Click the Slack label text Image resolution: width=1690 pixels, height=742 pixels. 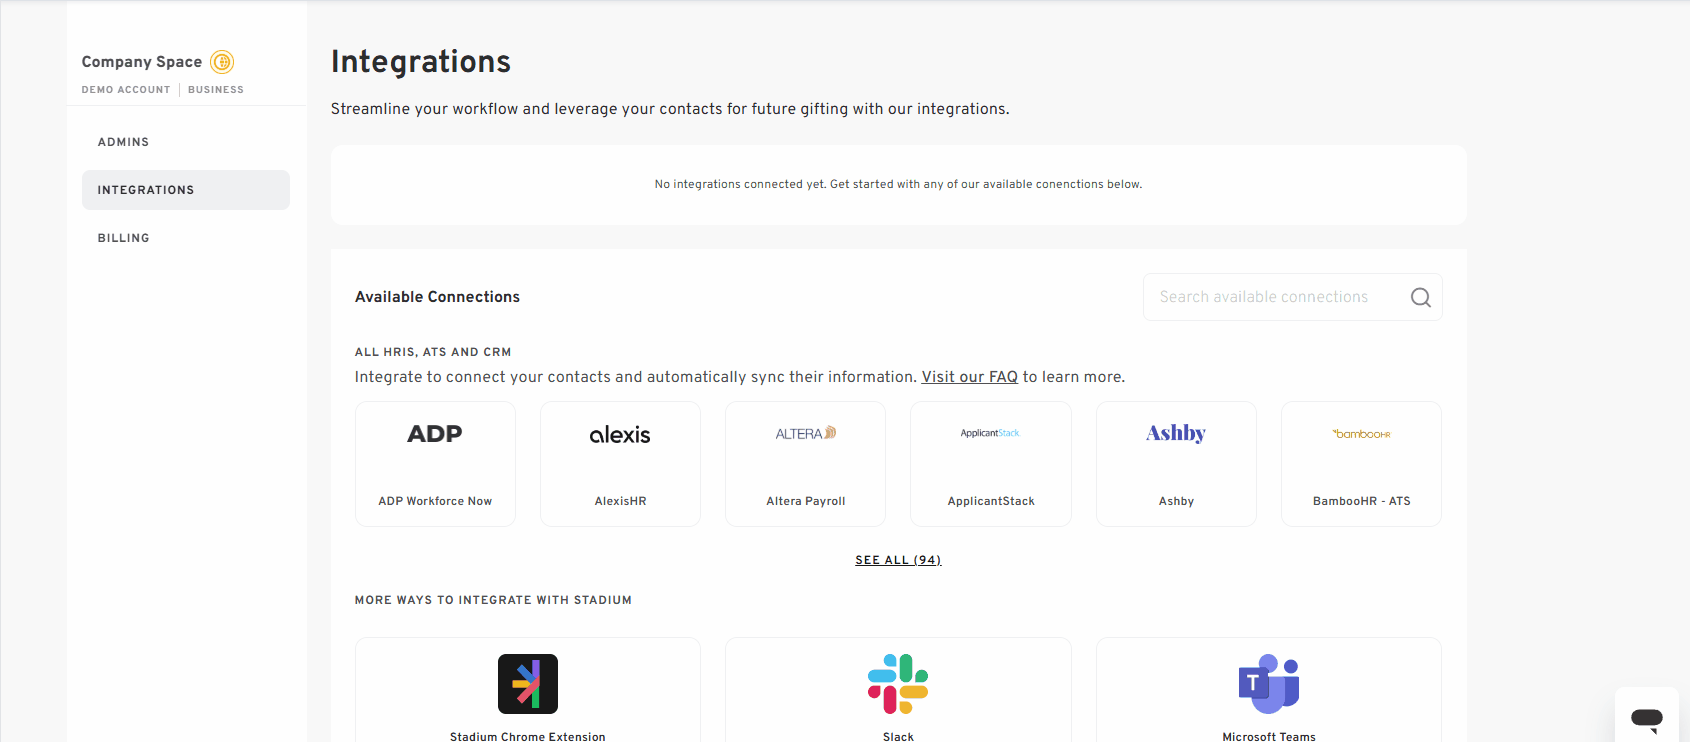[898, 736]
